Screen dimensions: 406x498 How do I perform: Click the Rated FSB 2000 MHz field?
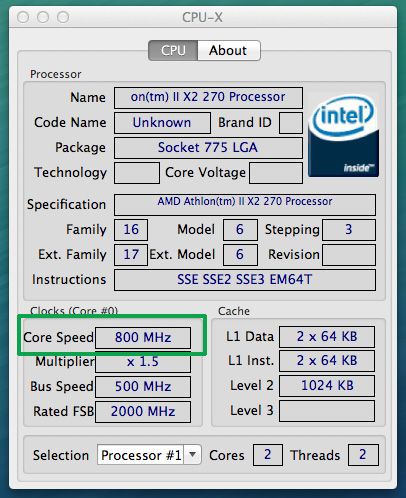143,412
